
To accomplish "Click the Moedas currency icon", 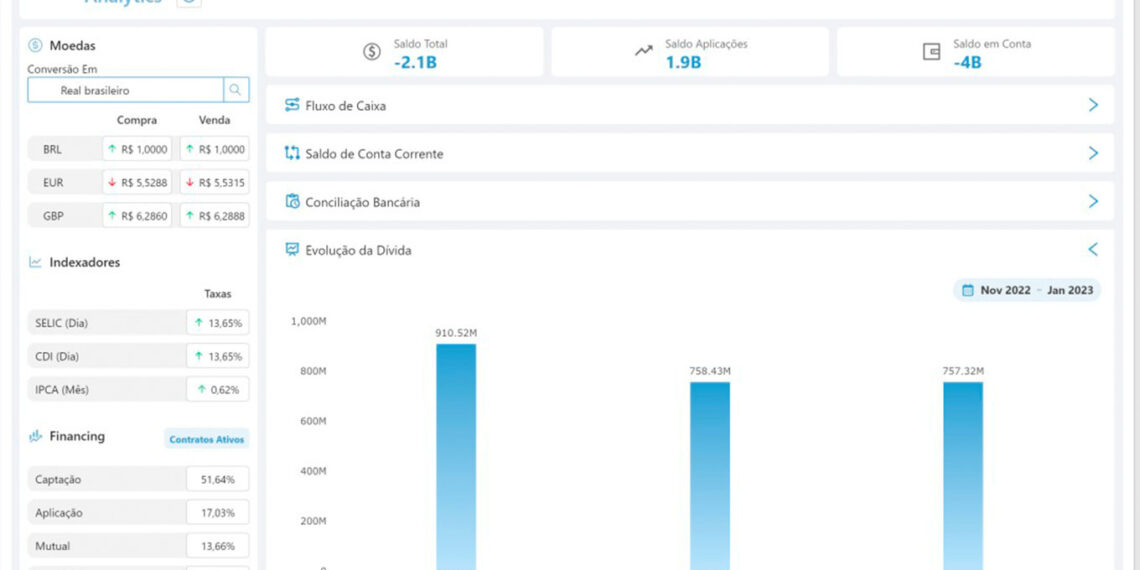I will coord(35,45).
